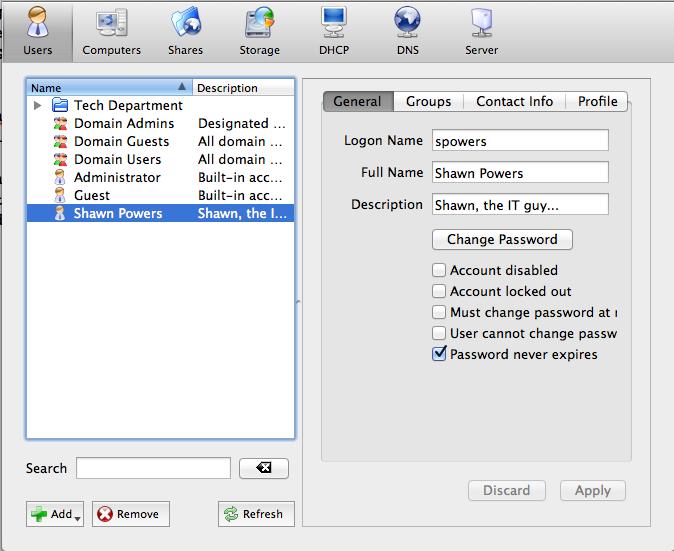Check the Account locked out box

(x=439, y=291)
